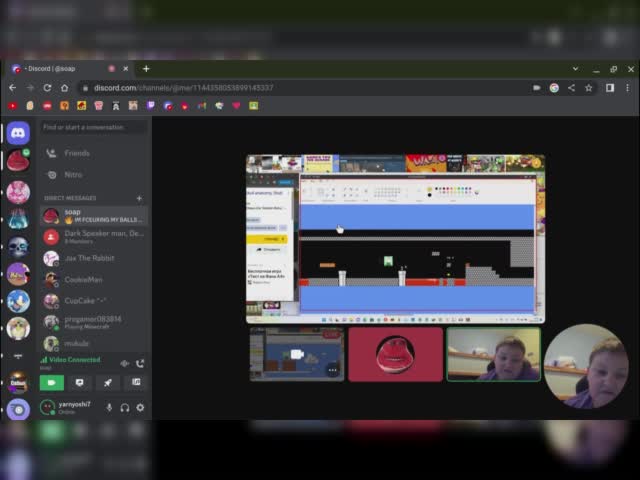
Task: Click the red blob server icon in sidebar
Action: [18, 160]
